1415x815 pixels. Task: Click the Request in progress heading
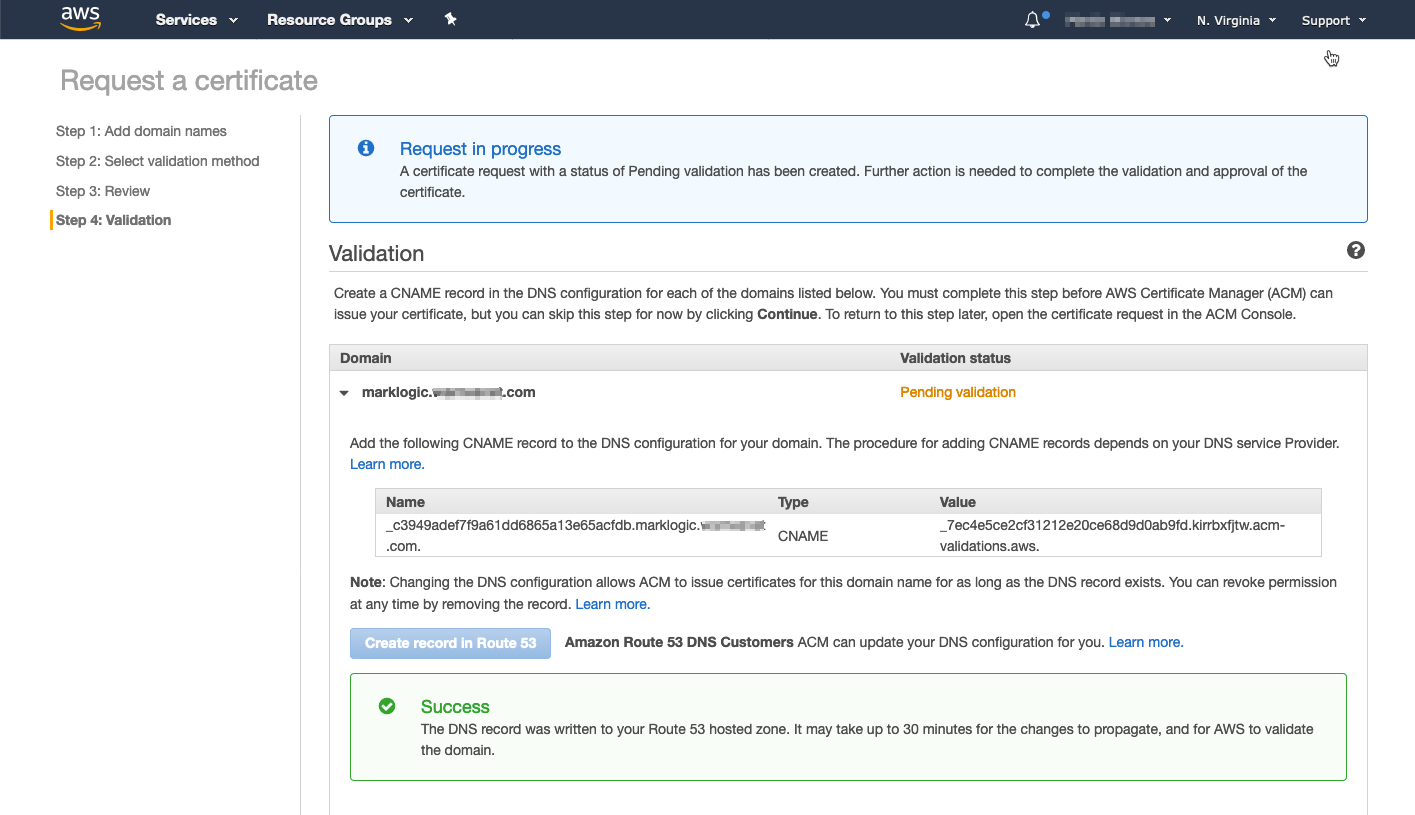pos(480,149)
